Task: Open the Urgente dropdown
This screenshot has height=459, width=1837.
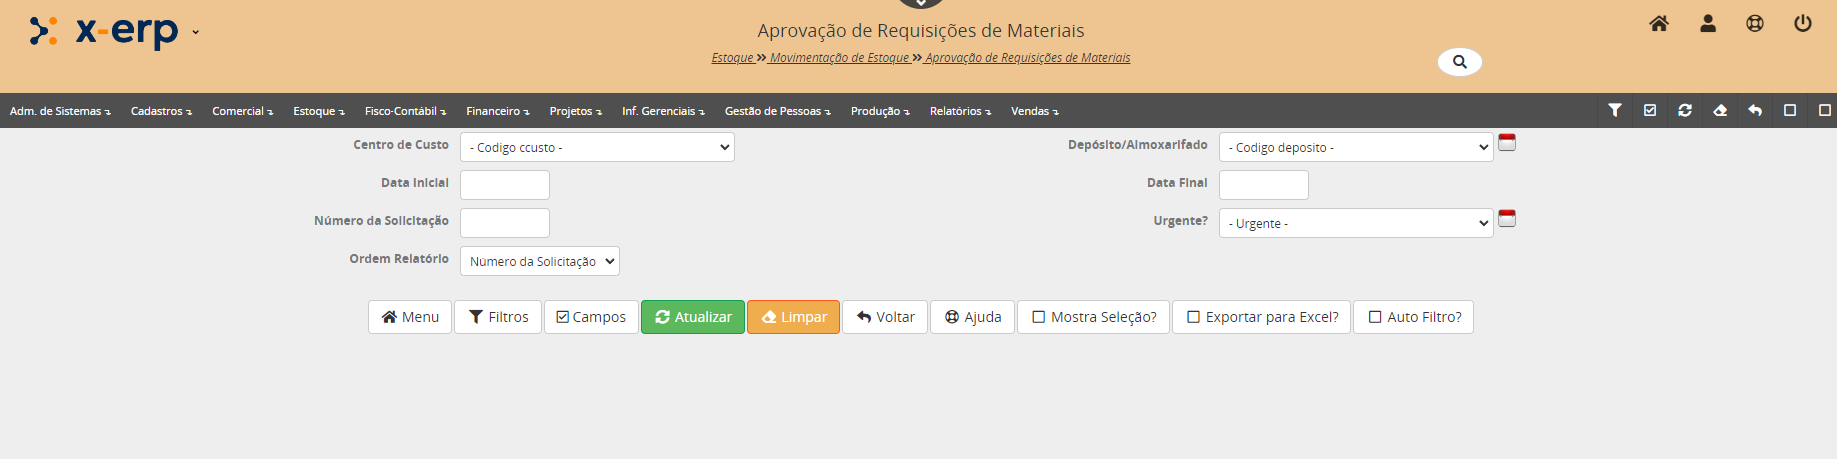Action: 1355,223
